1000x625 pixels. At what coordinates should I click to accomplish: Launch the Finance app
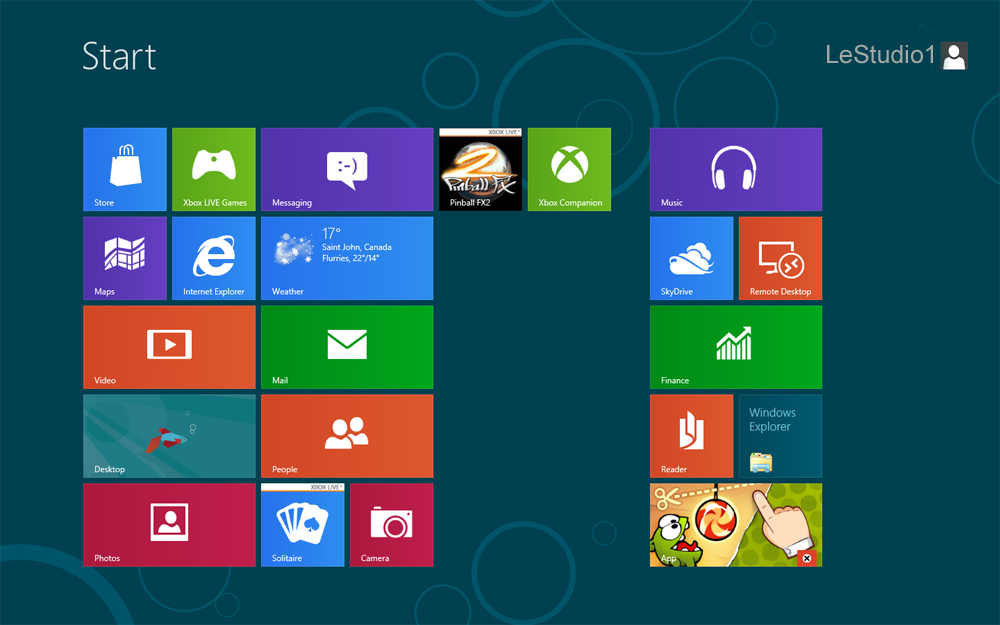735,347
